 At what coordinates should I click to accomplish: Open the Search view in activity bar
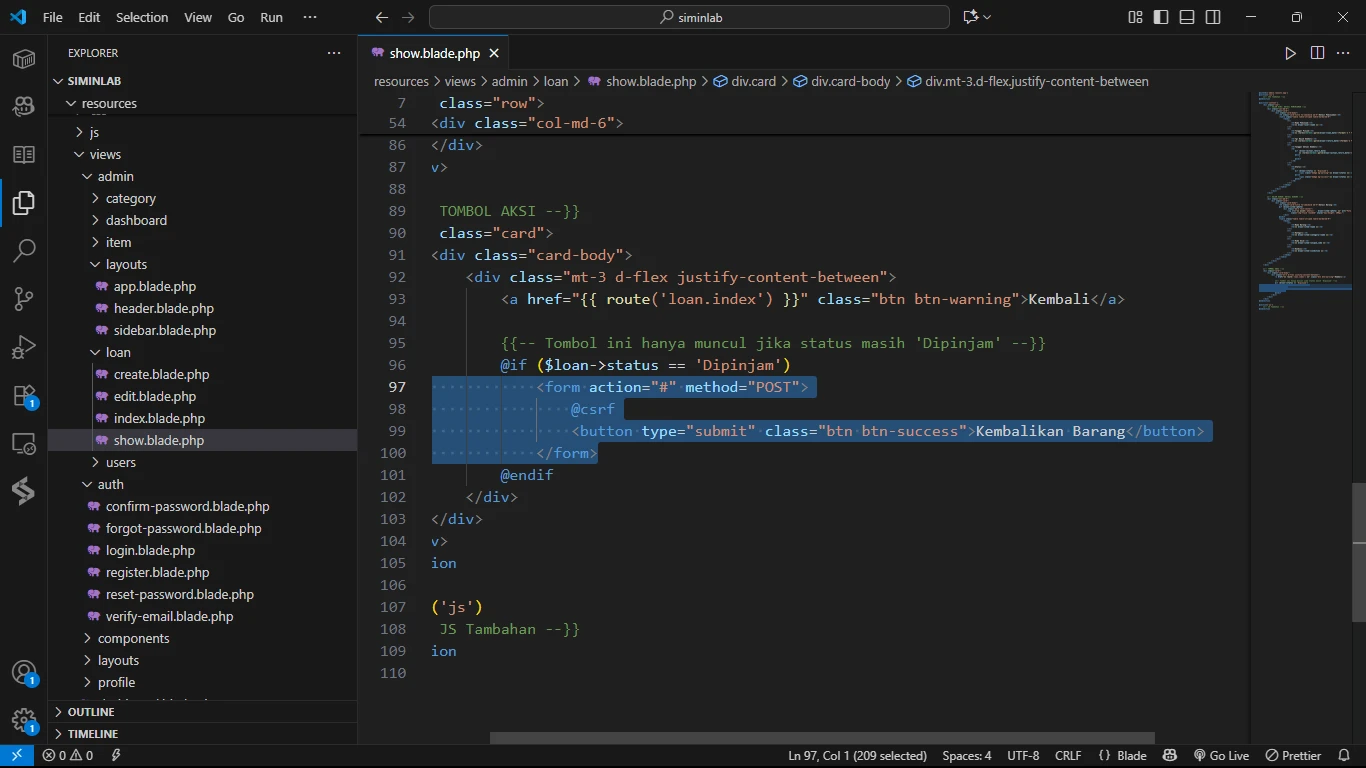24,250
